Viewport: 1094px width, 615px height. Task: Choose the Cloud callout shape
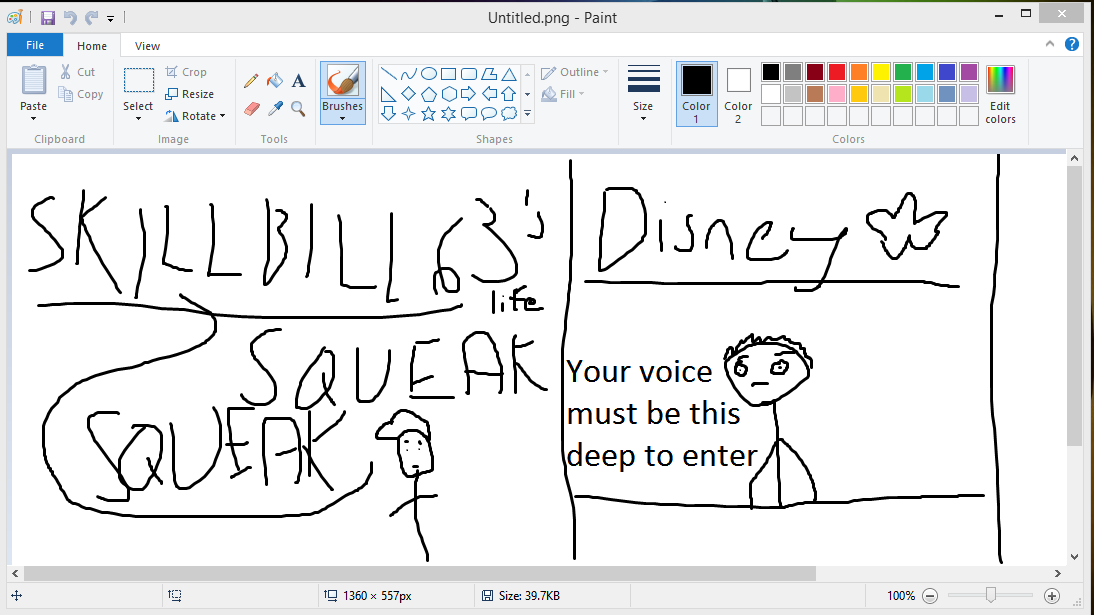point(509,113)
